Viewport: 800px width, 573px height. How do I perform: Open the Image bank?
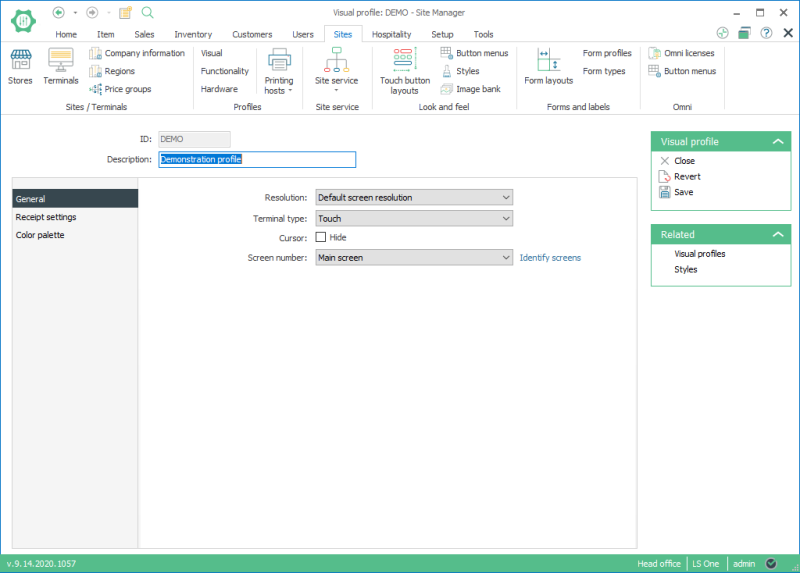click(x=471, y=89)
